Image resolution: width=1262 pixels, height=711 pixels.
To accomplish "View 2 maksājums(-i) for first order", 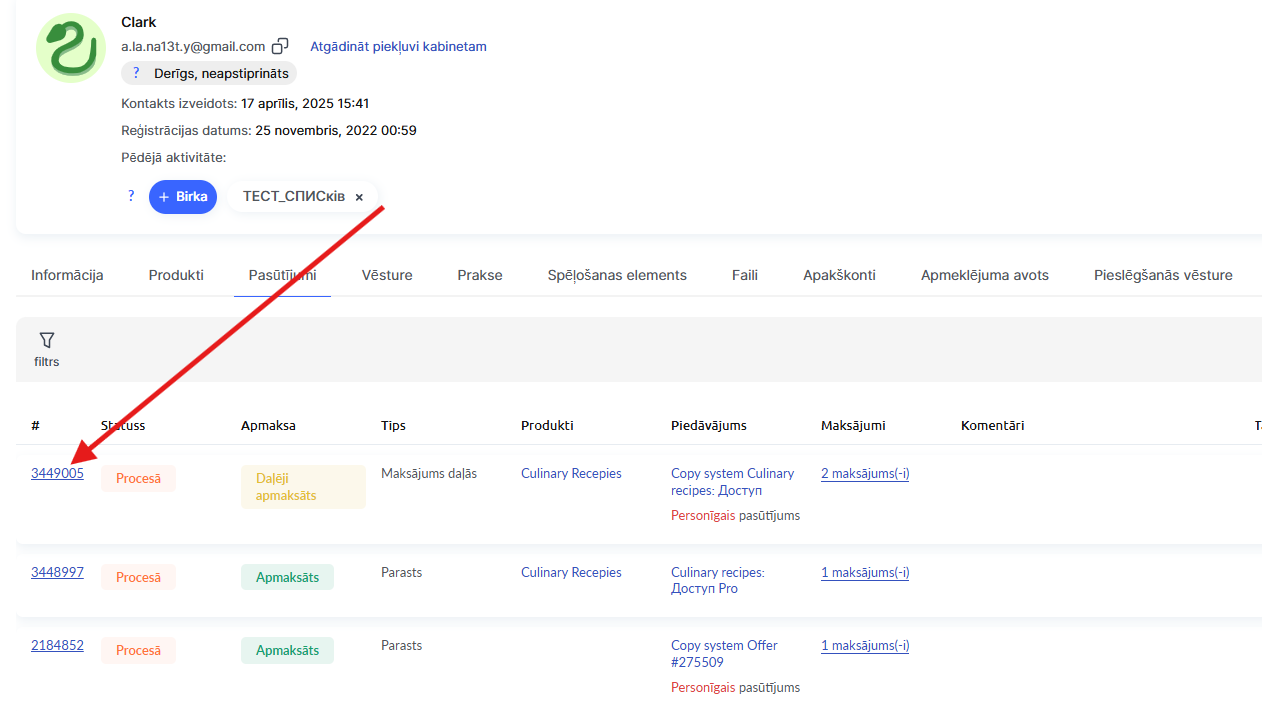I will pos(865,473).
